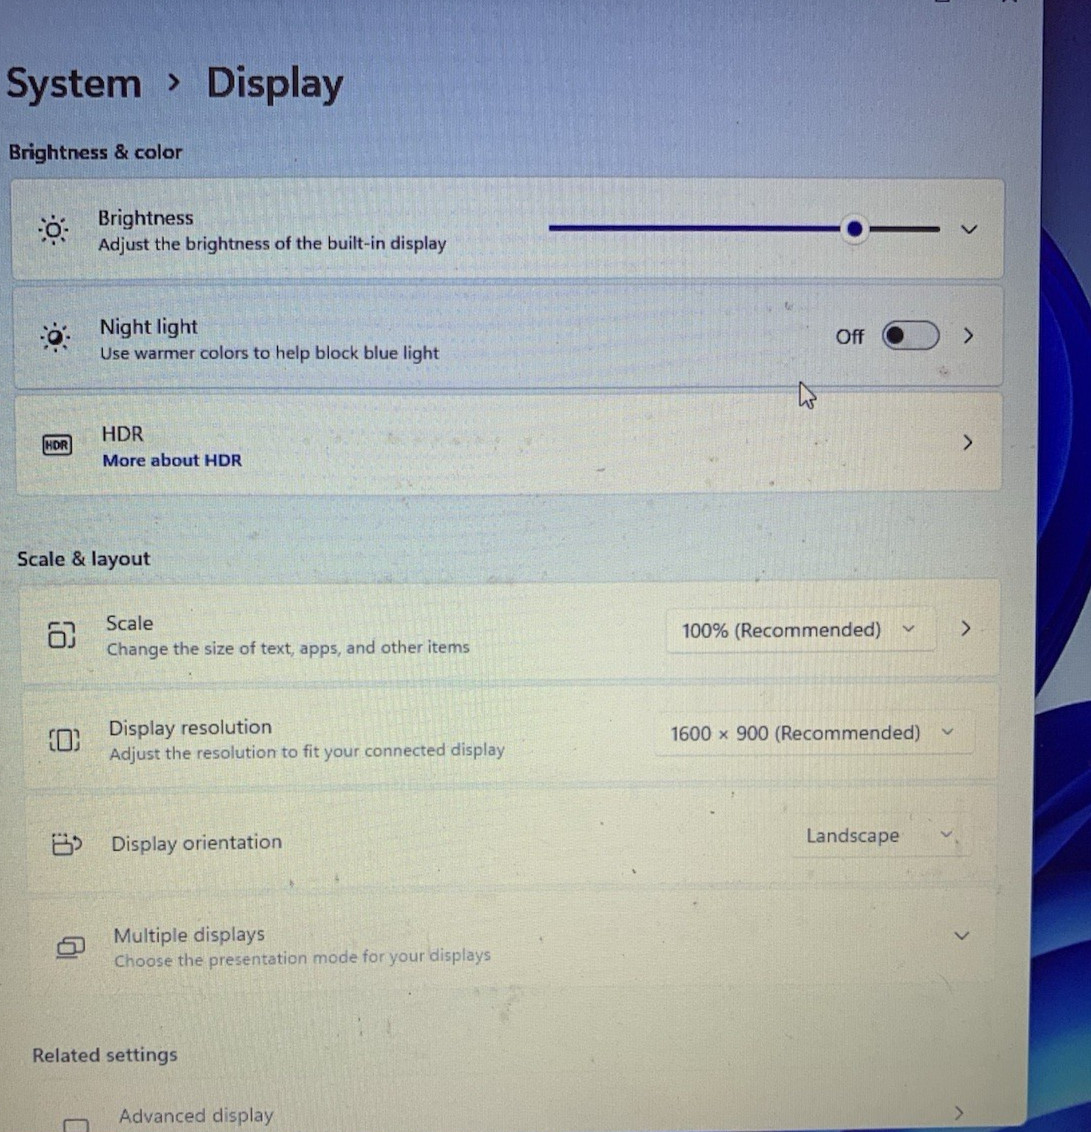Click the Scale icon
Viewport: 1091px width, 1132px height.
tap(61, 635)
